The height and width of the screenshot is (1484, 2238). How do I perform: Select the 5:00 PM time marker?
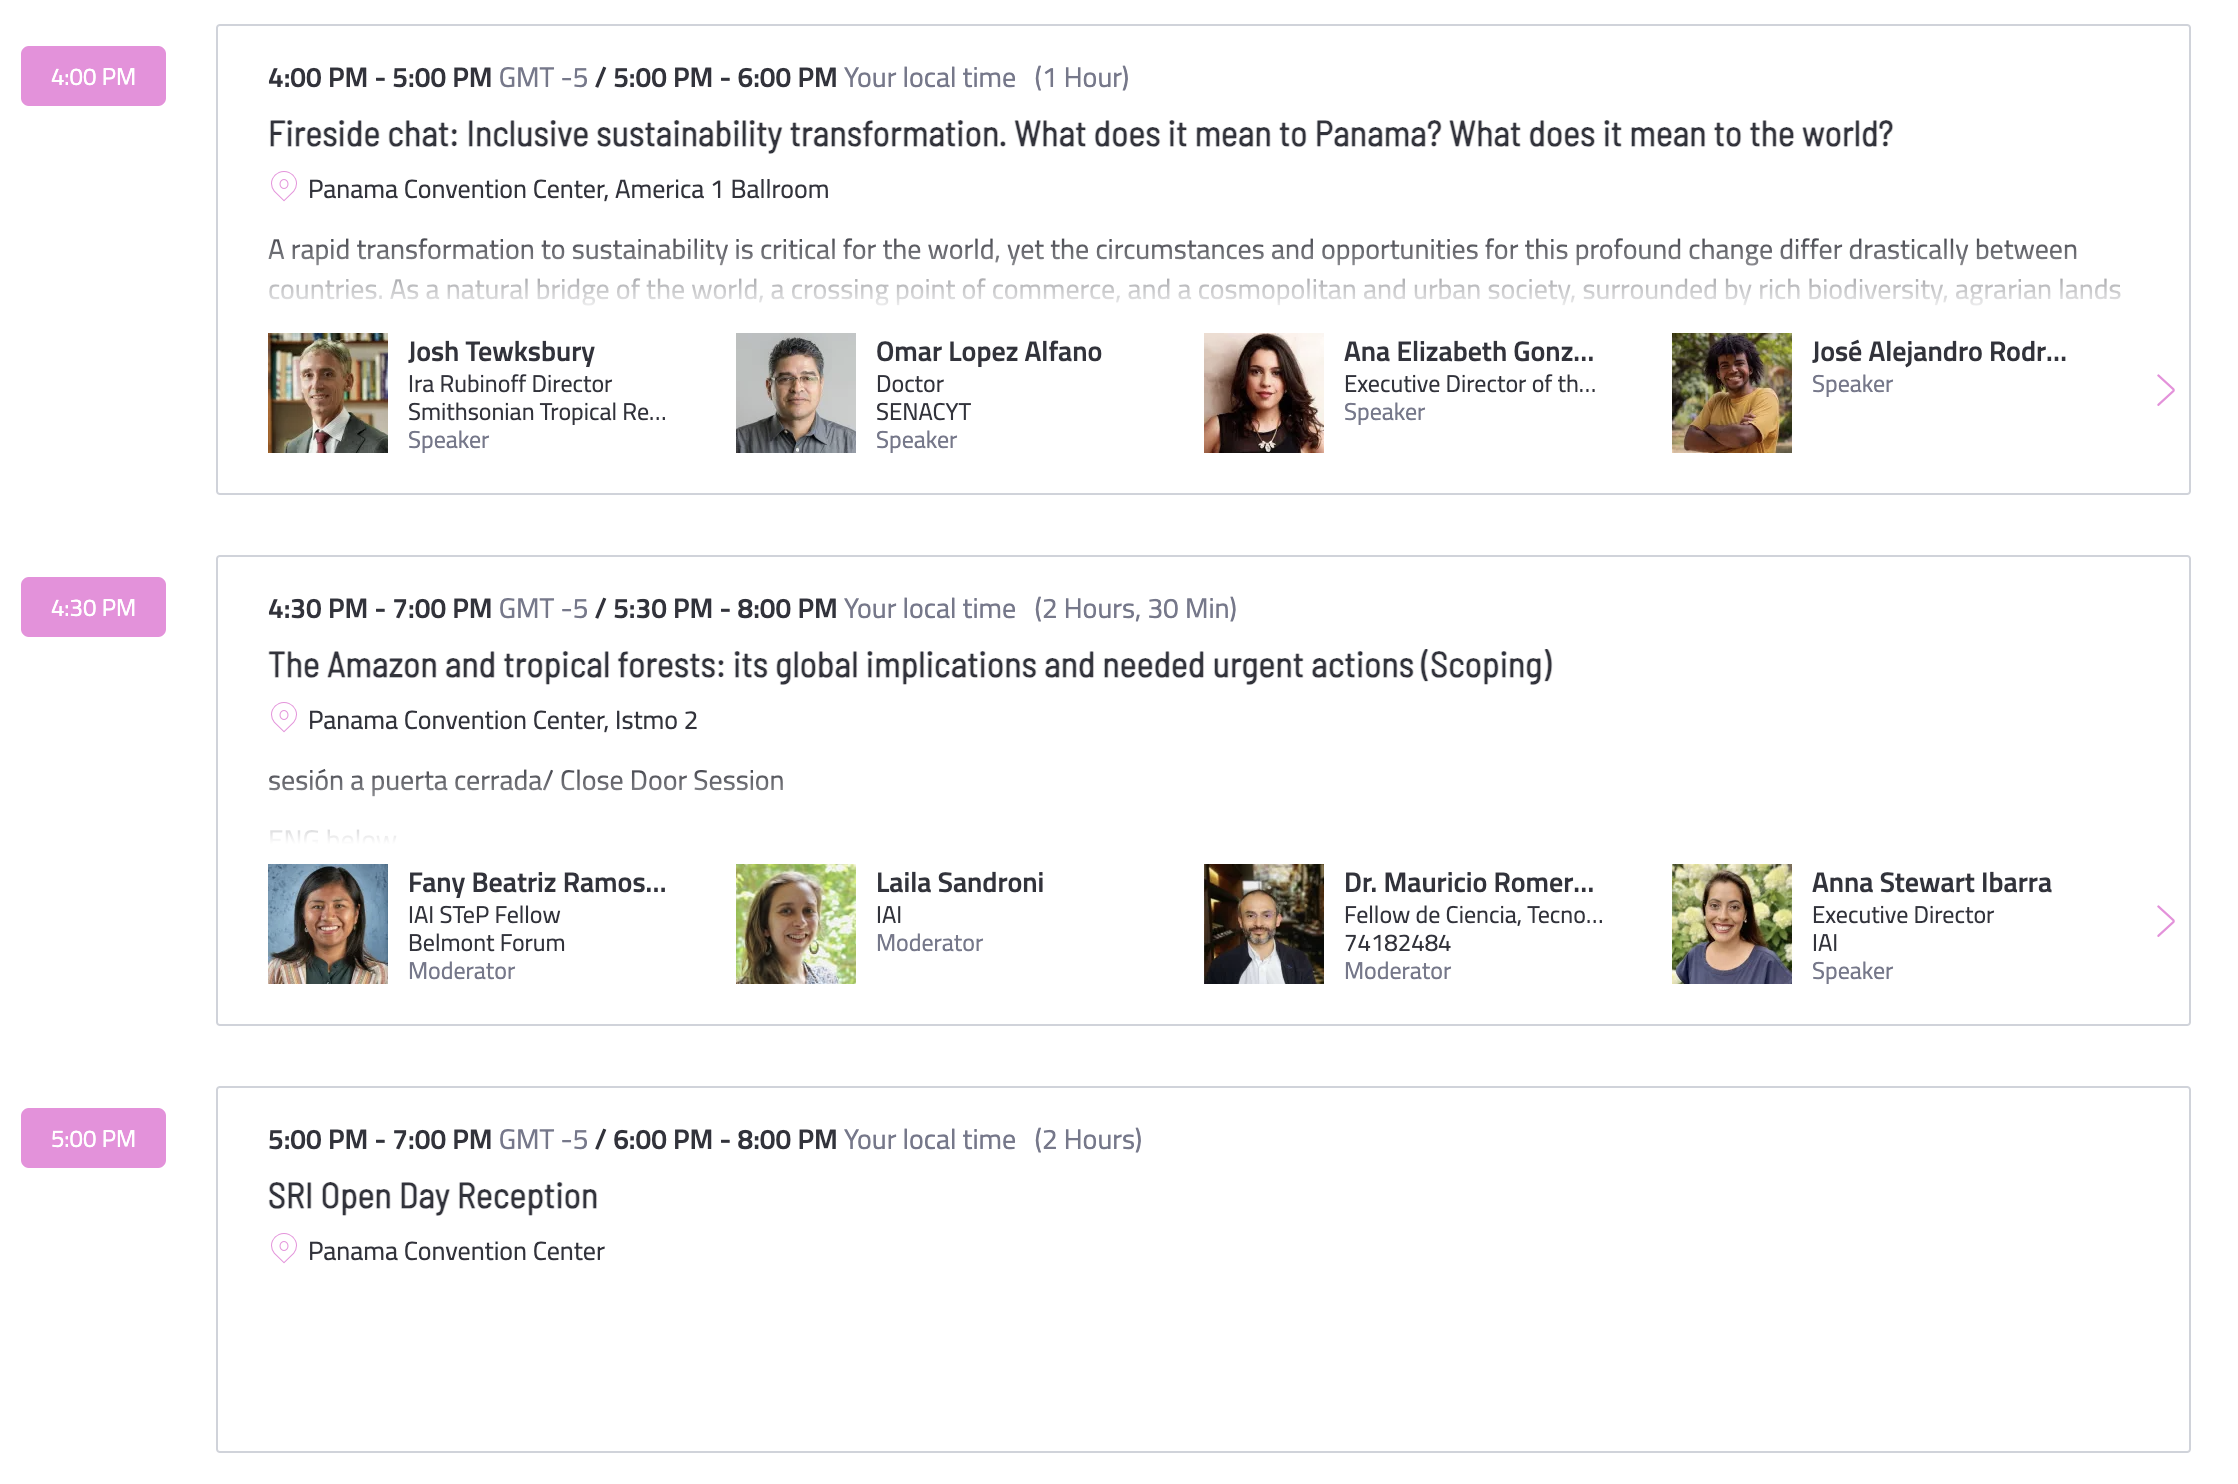[x=93, y=1138]
